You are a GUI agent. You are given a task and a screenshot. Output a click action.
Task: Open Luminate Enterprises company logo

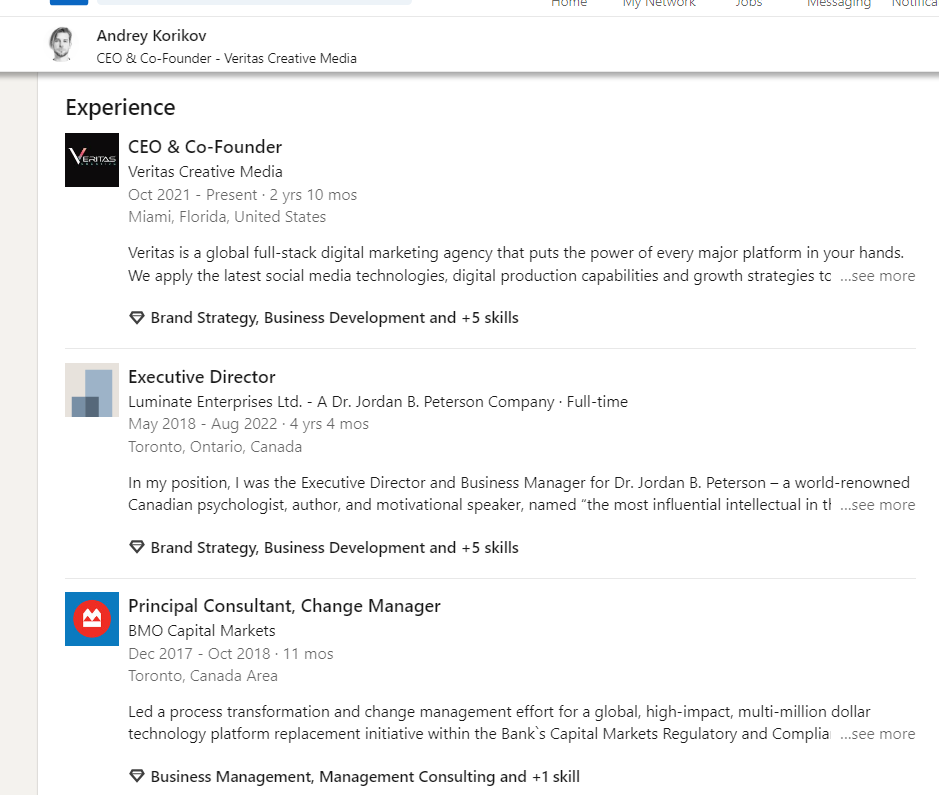[x=92, y=390]
